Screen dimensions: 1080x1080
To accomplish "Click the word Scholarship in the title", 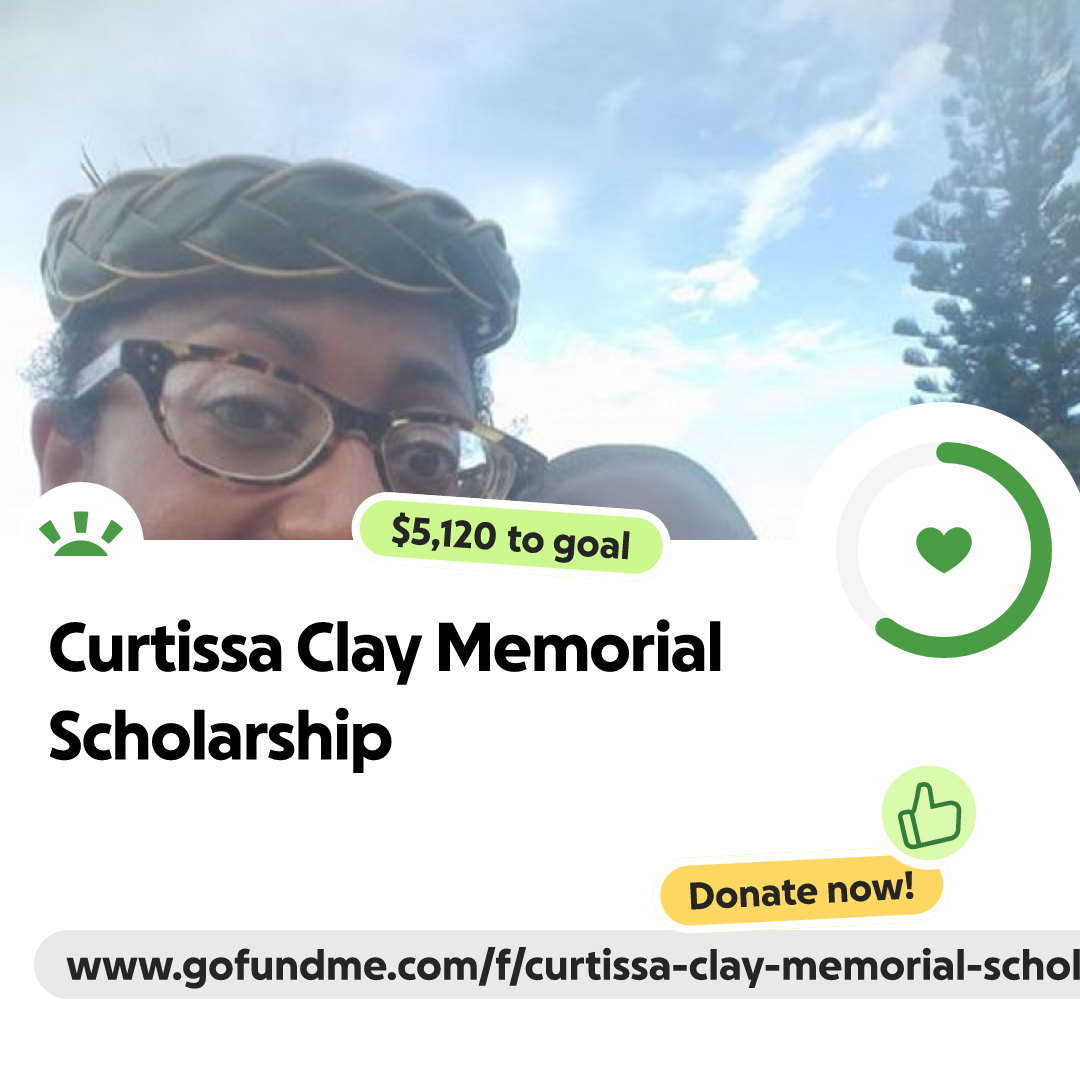I will coord(220,738).
